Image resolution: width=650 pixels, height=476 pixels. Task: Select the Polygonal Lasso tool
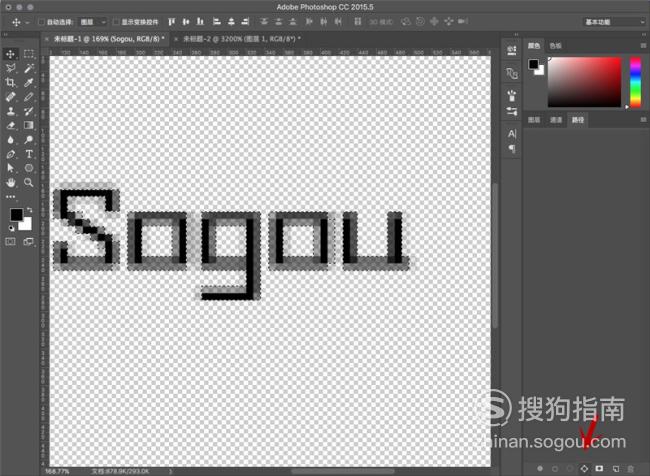(x=10, y=68)
